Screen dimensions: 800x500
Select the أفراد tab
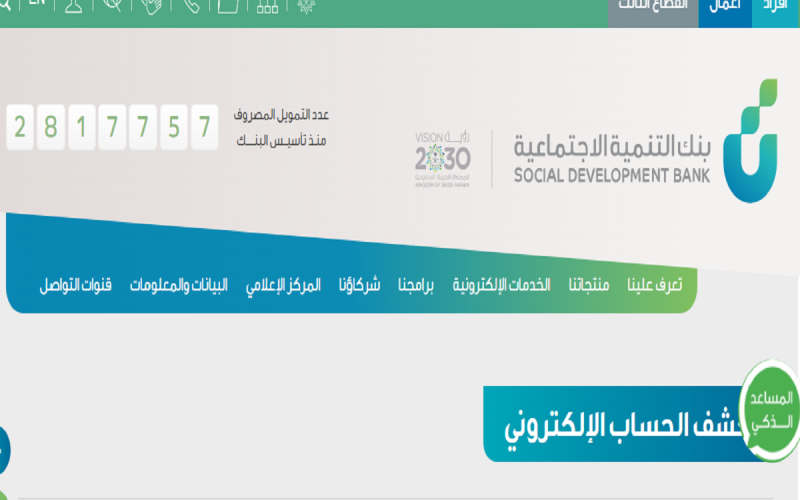[776, 13]
